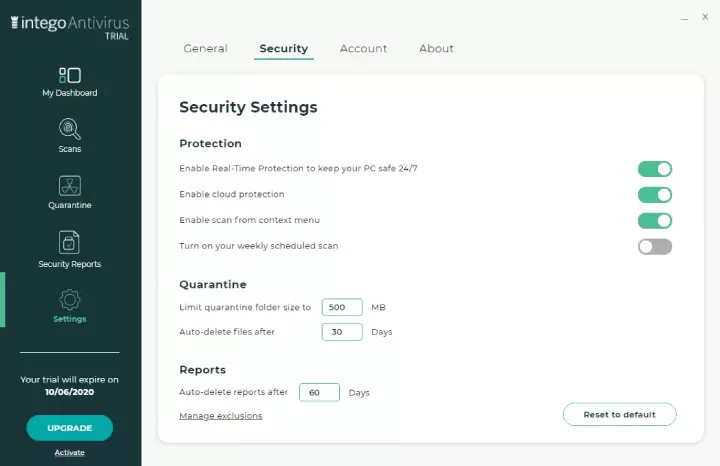720x466 pixels.
Task: Click the Quarantine section heading
Action: 213,284
